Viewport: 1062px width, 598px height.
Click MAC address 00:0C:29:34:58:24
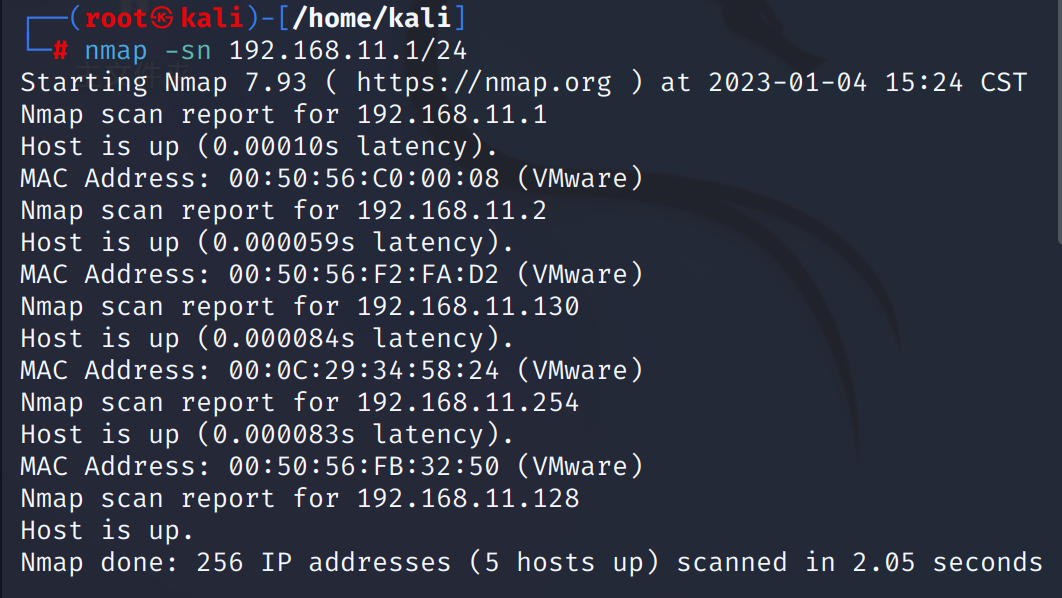coord(364,370)
